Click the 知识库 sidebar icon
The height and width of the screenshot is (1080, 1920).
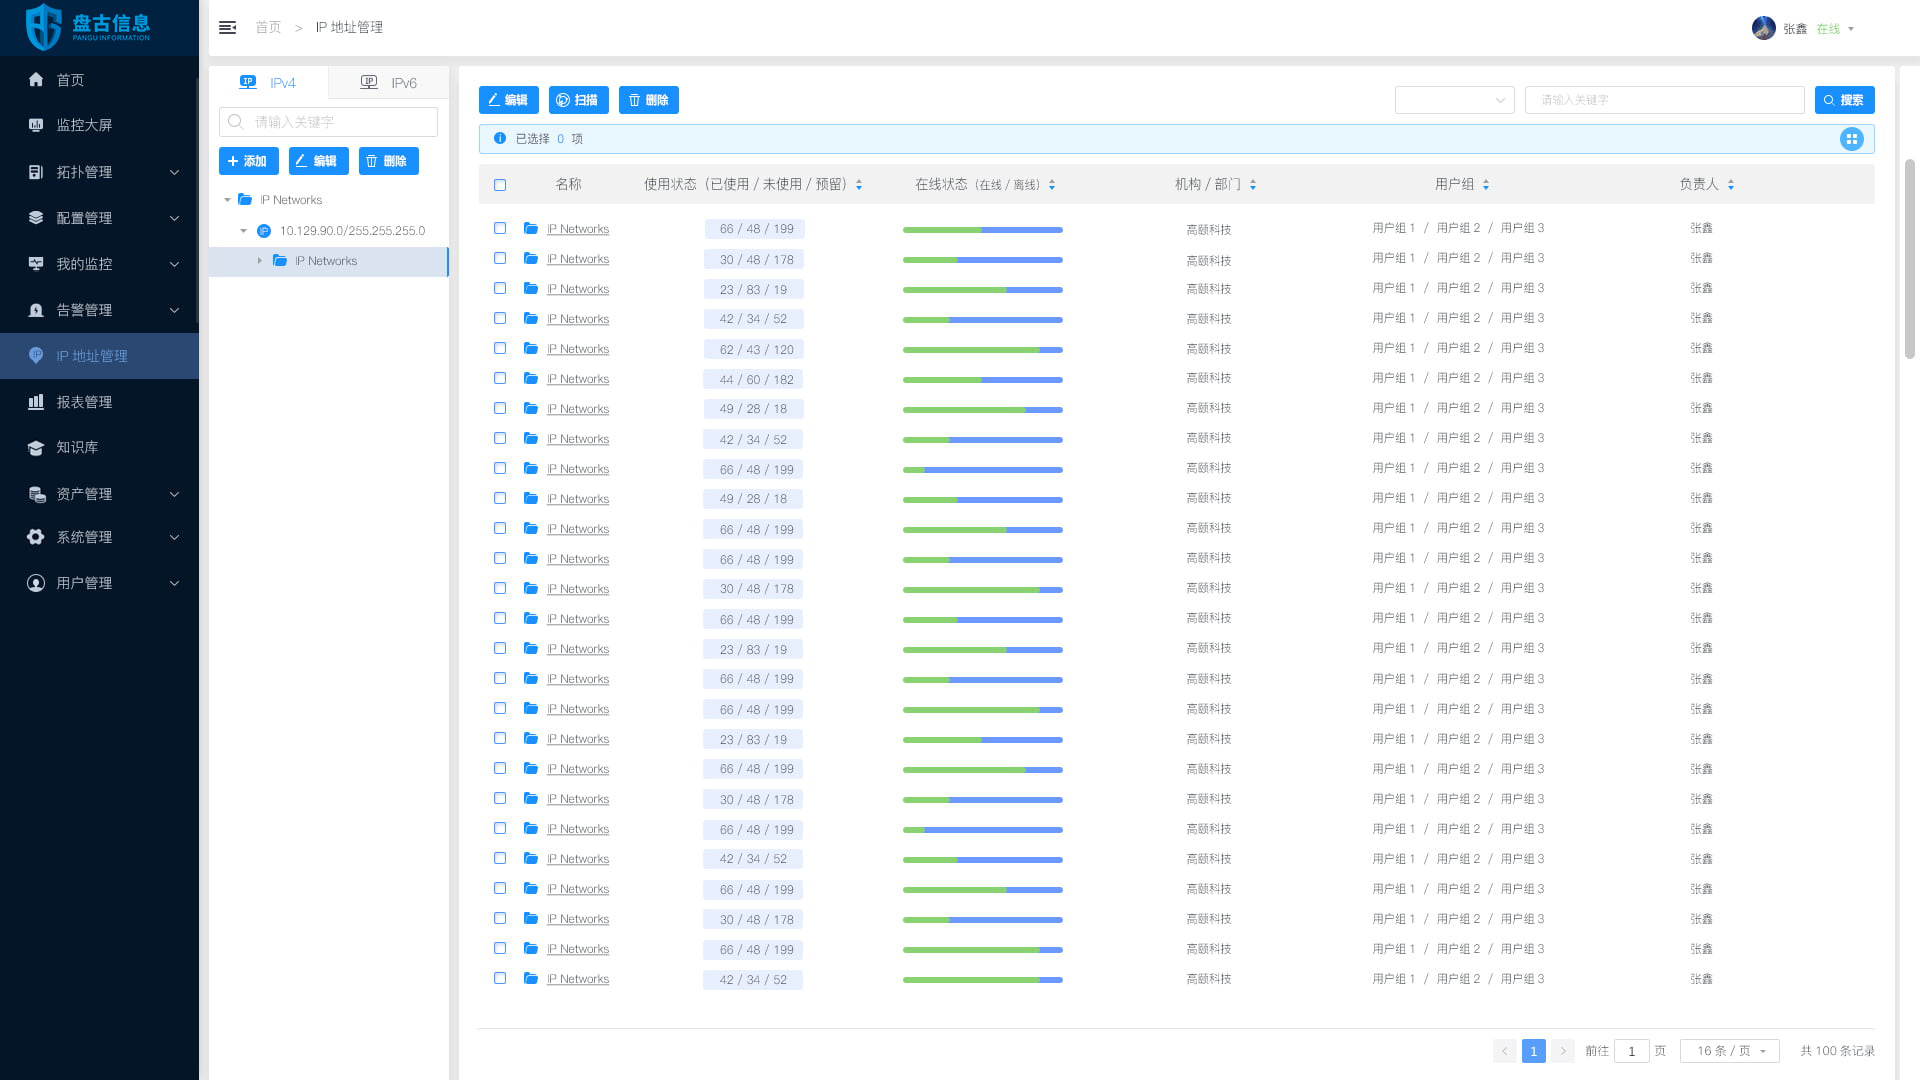click(x=36, y=447)
